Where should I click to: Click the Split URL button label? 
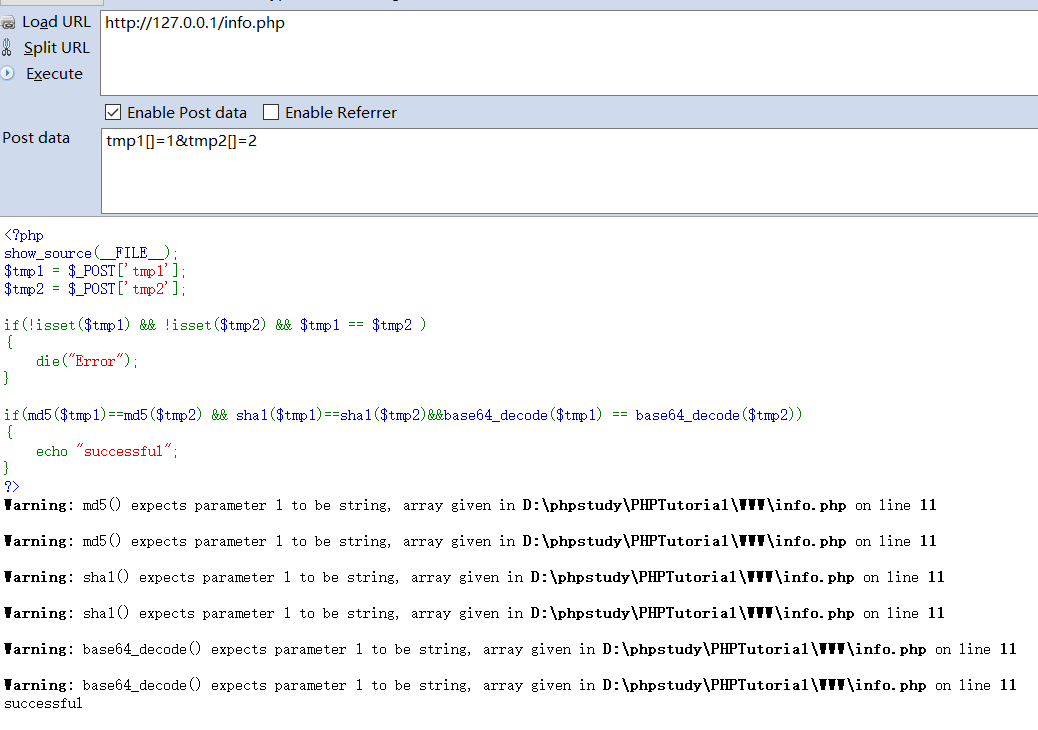tap(56, 48)
